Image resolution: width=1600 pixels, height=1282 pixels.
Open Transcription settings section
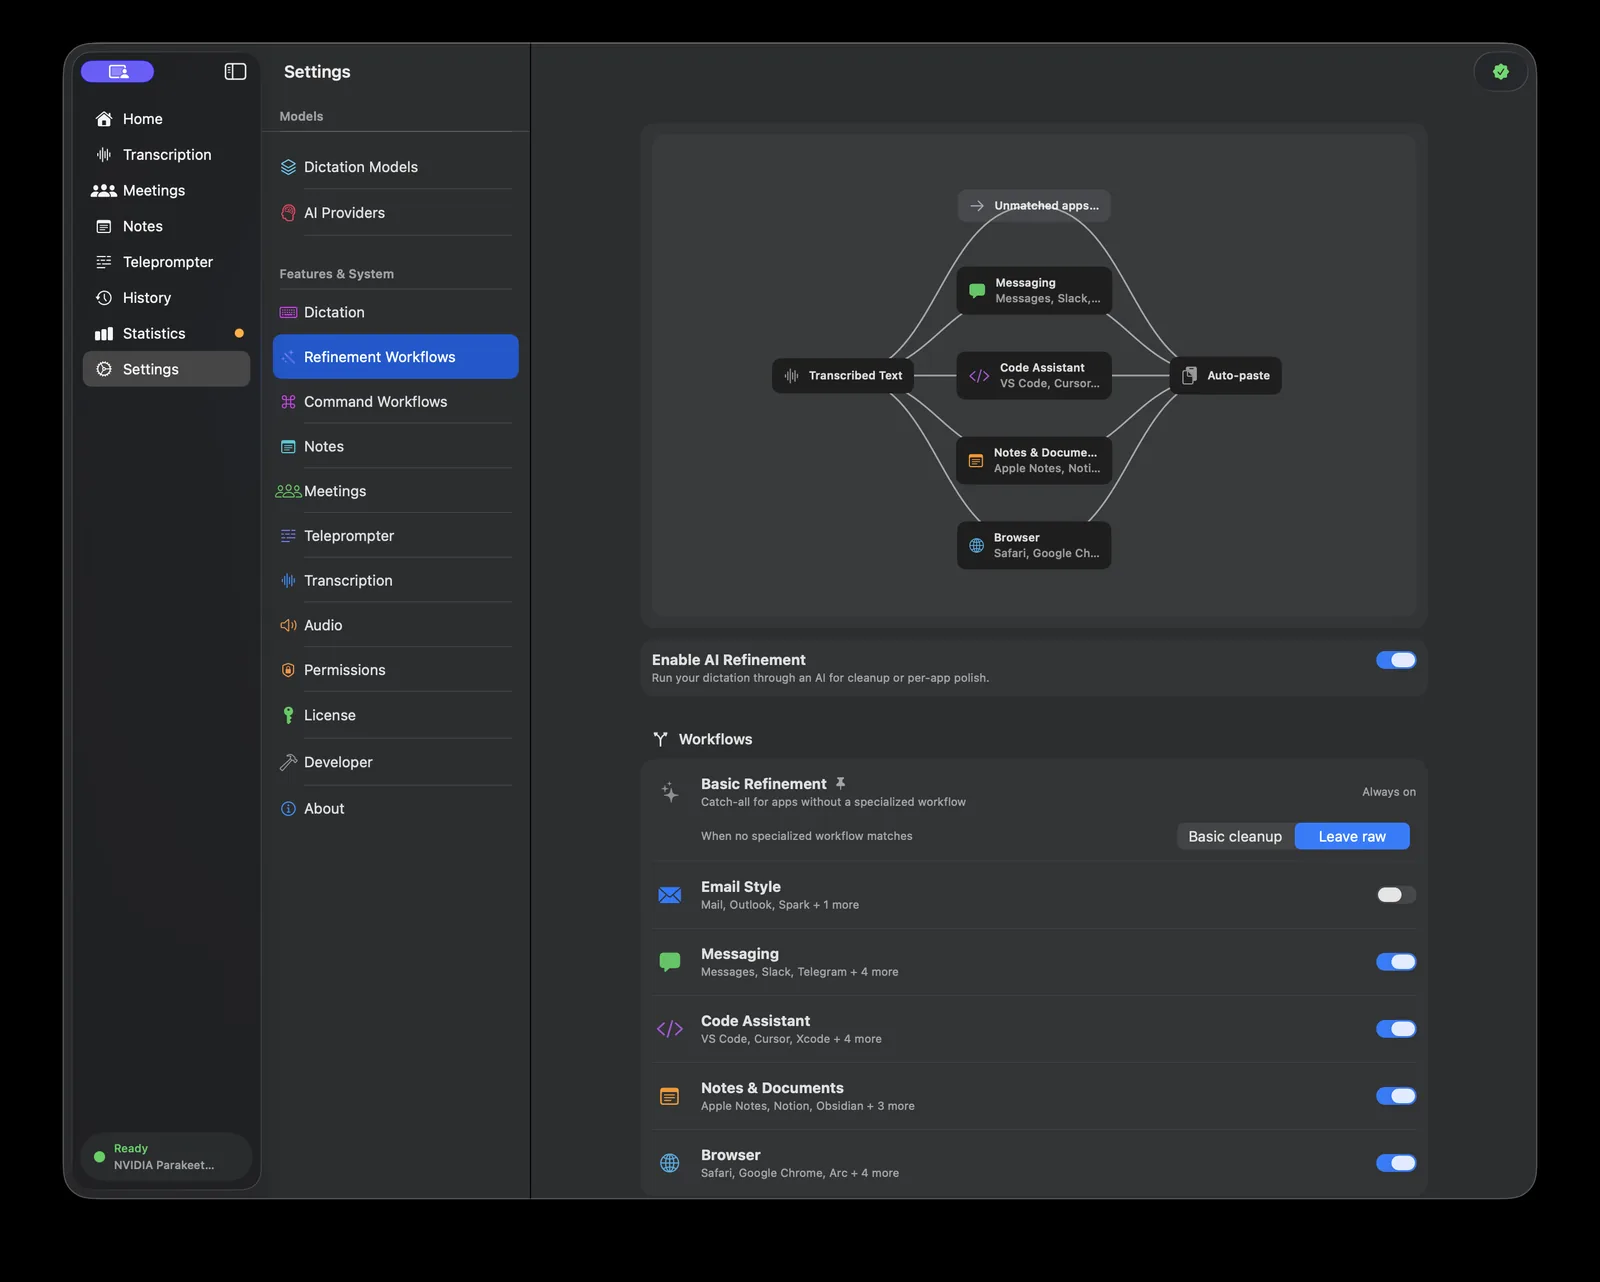(395, 580)
